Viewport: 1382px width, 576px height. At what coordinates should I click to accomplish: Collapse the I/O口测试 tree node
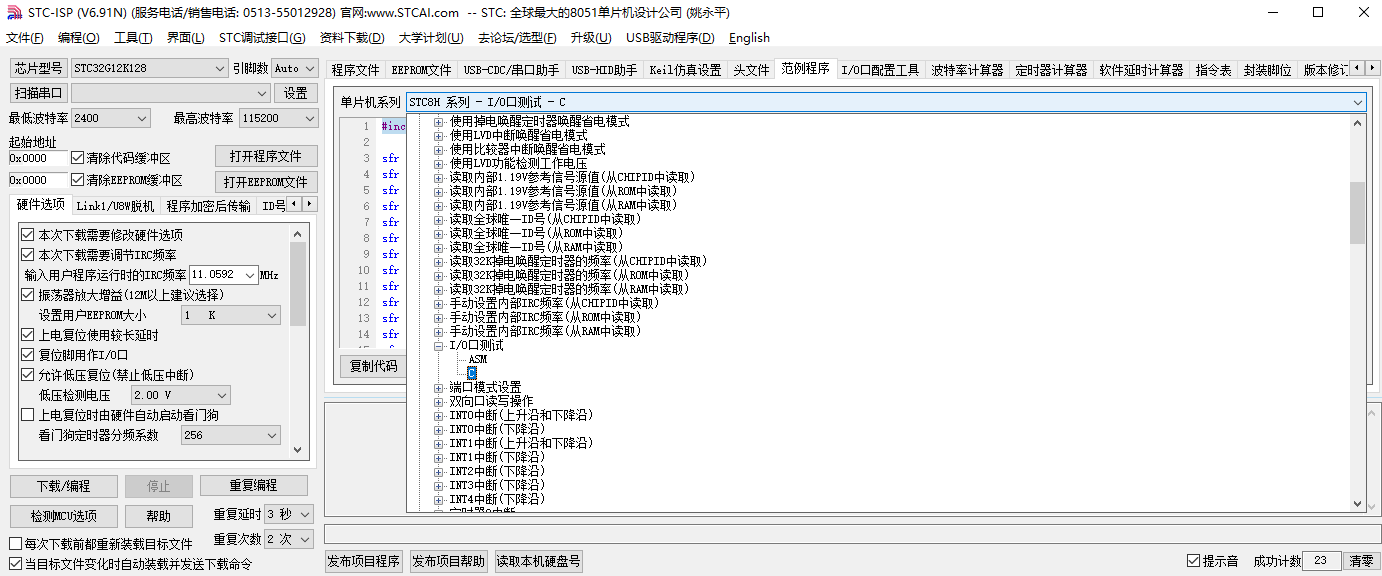click(x=439, y=345)
